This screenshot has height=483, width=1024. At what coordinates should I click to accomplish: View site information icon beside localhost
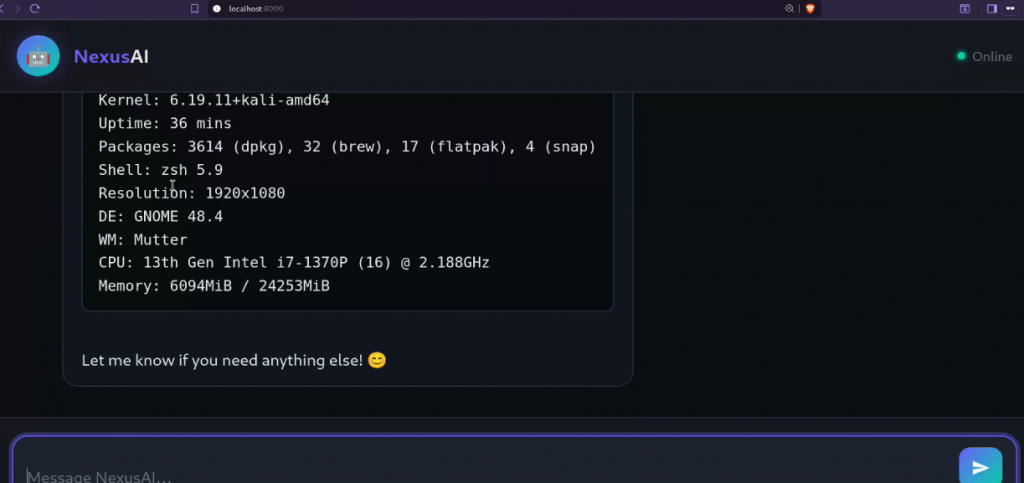[x=215, y=8]
